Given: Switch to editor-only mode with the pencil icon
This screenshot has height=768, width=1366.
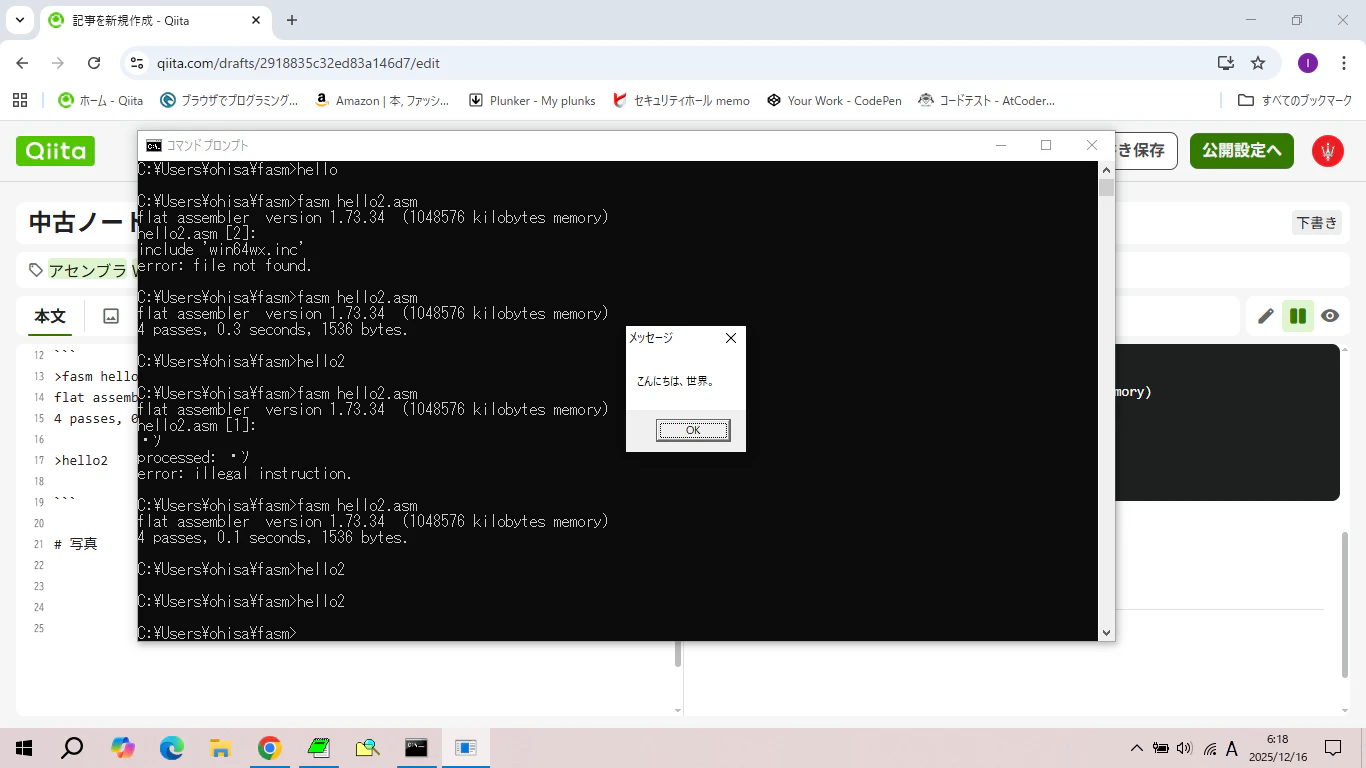Looking at the screenshot, I should [1266, 316].
